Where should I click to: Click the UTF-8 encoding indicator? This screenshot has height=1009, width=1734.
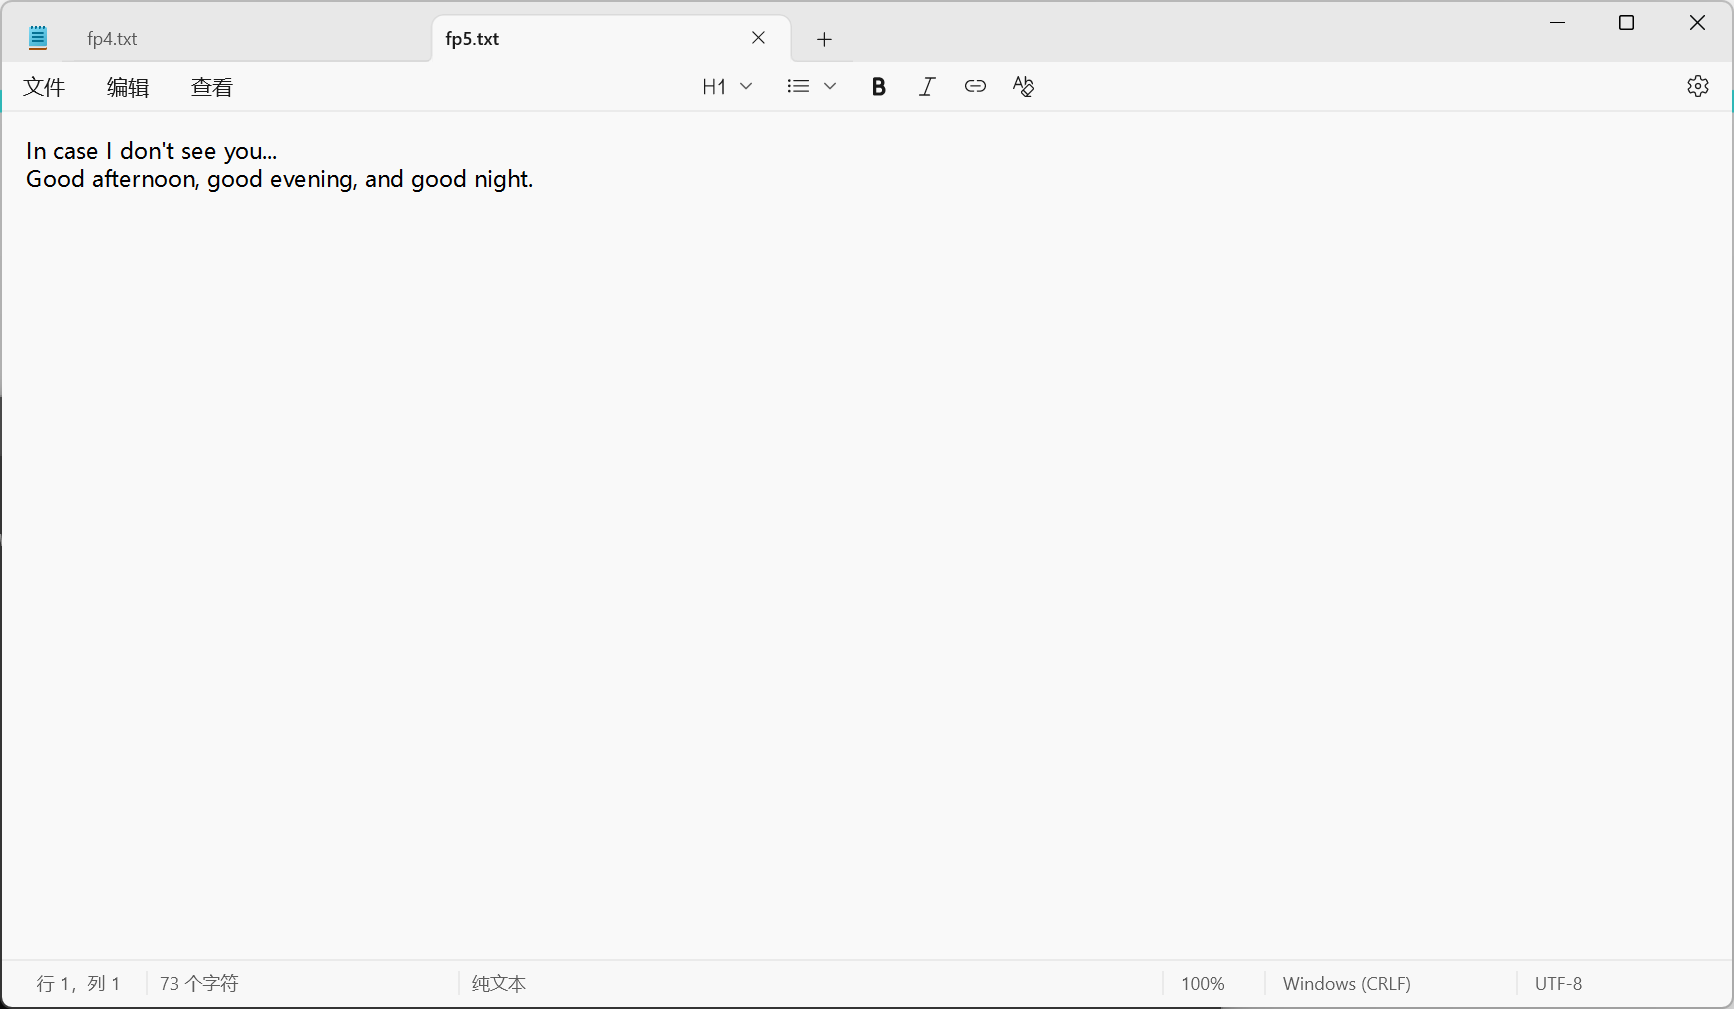pyautogui.click(x=1559, y=984)
